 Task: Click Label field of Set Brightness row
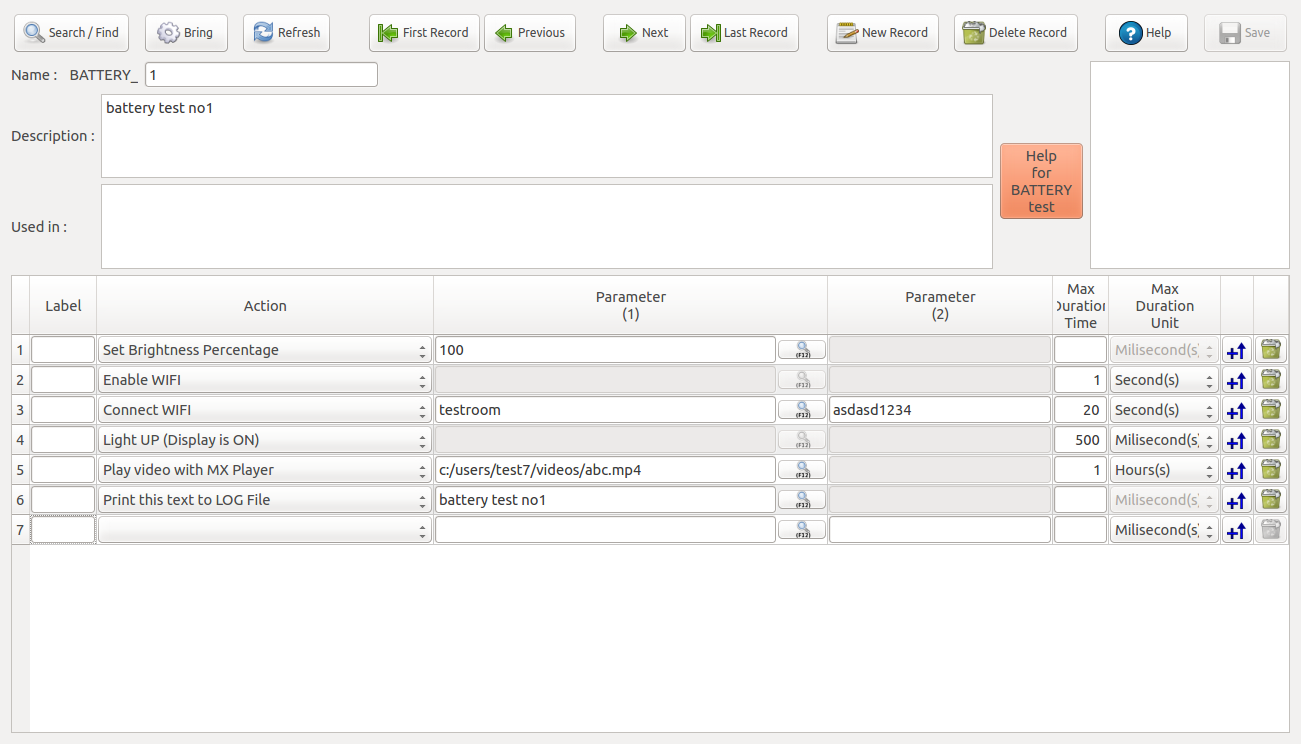pyautogui.click(x=63, y=350)
